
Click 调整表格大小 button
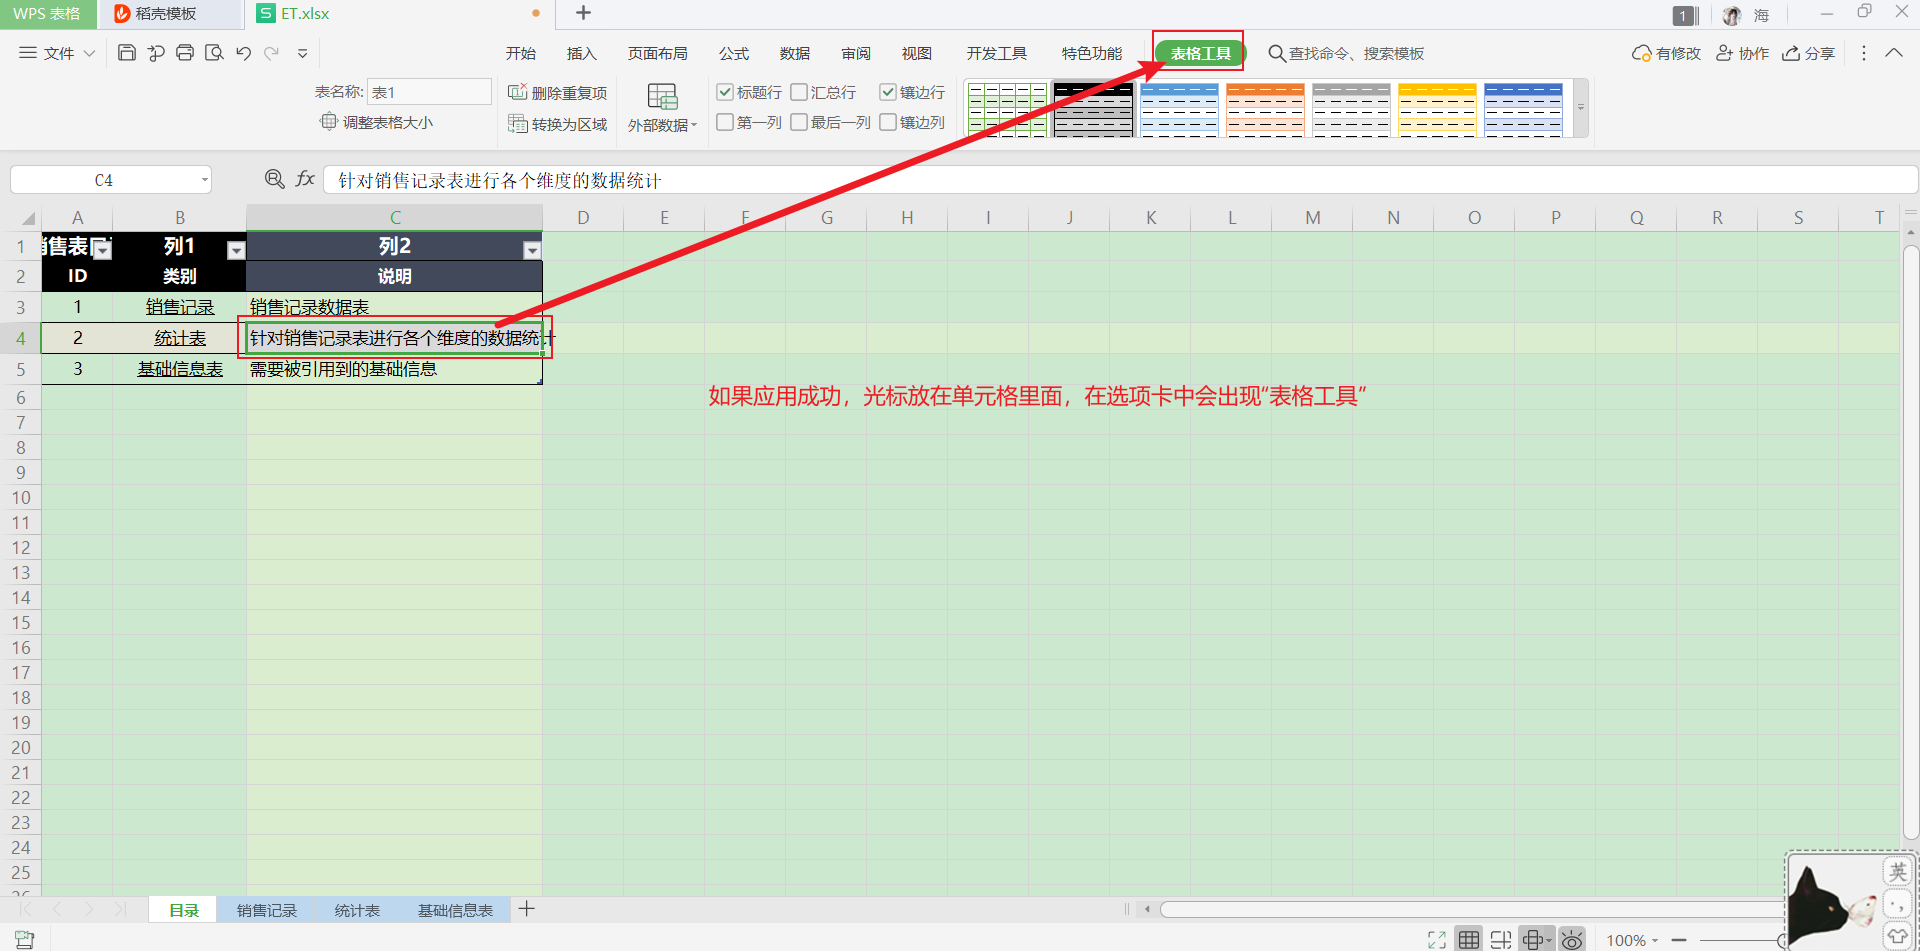click(x=376, y=122)
